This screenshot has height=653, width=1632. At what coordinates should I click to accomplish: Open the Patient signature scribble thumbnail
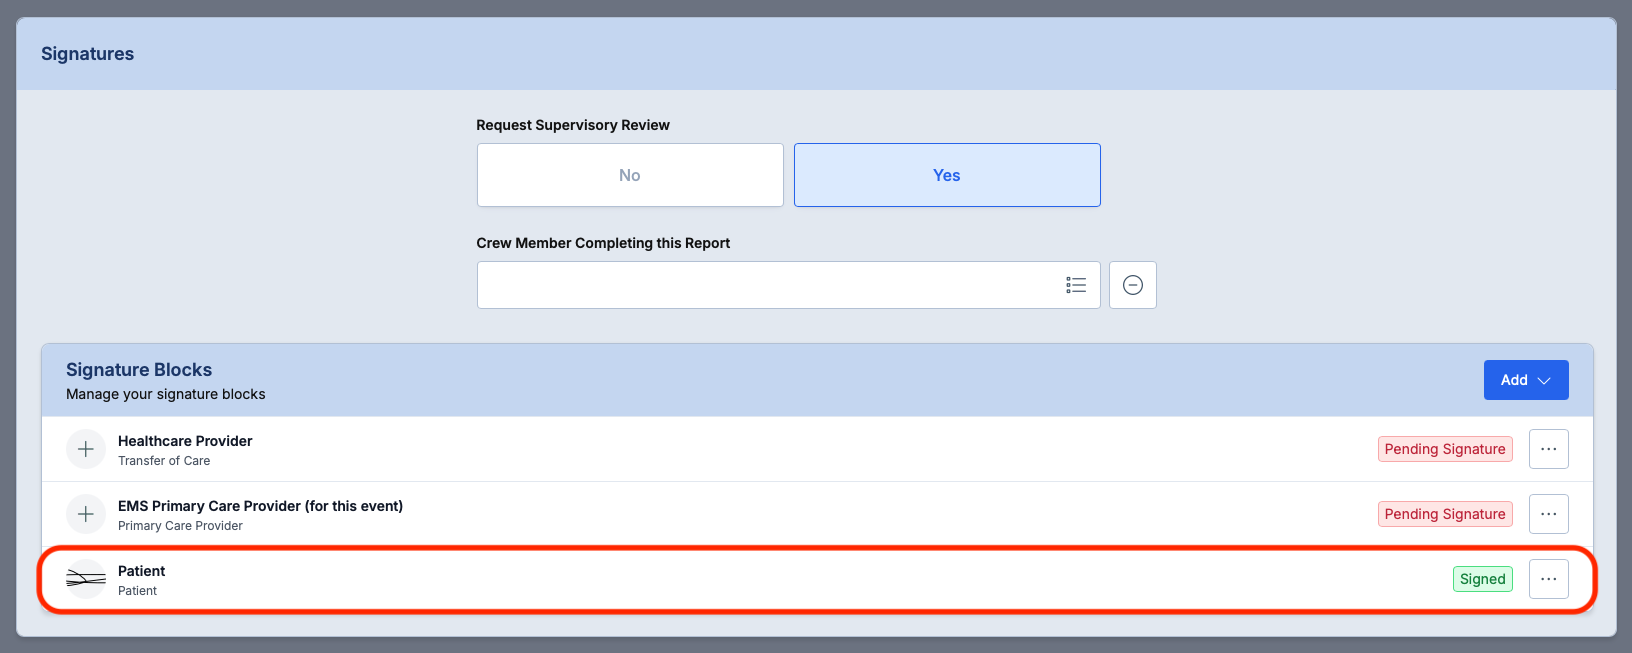(x=86, y=579)
